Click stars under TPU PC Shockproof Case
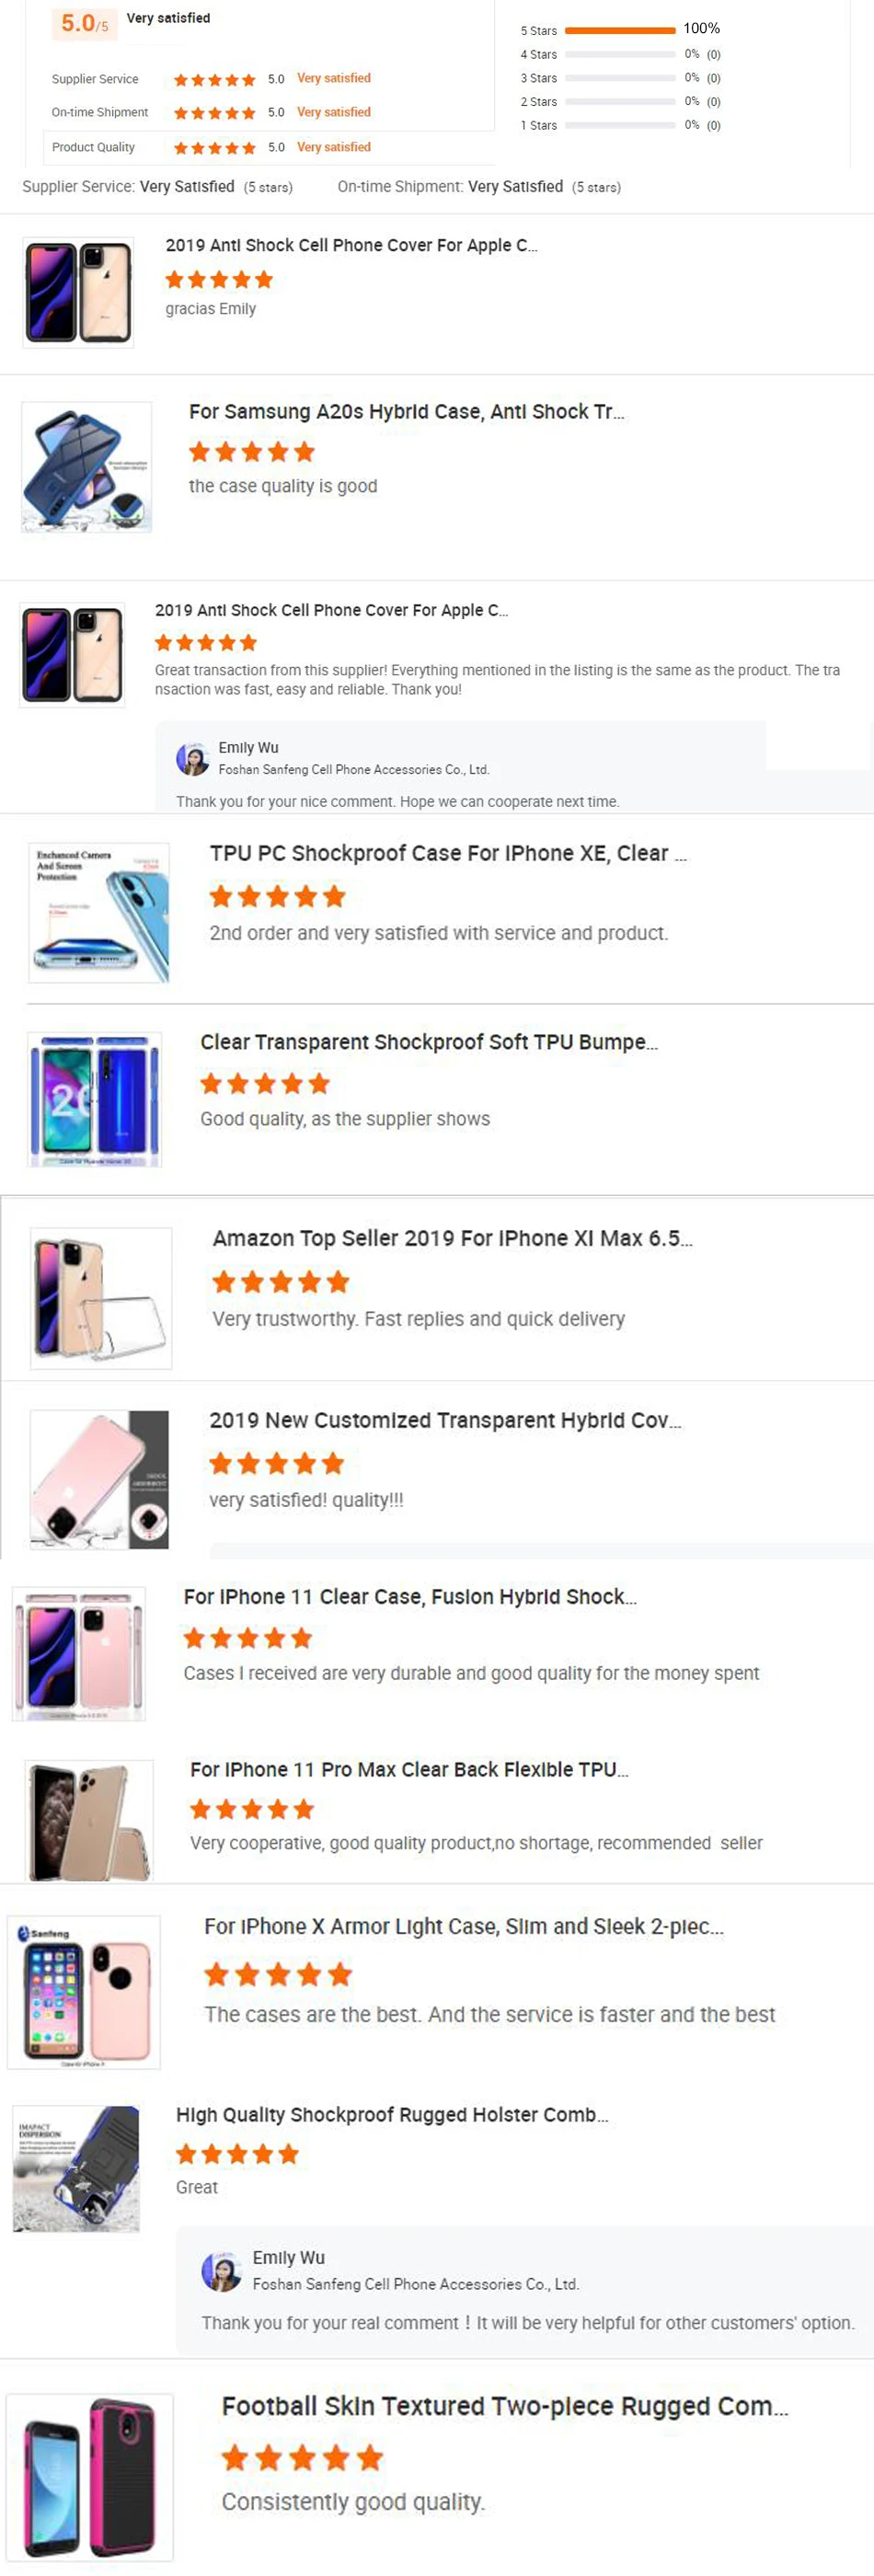 pyautogui.click(x=278, y=896)
